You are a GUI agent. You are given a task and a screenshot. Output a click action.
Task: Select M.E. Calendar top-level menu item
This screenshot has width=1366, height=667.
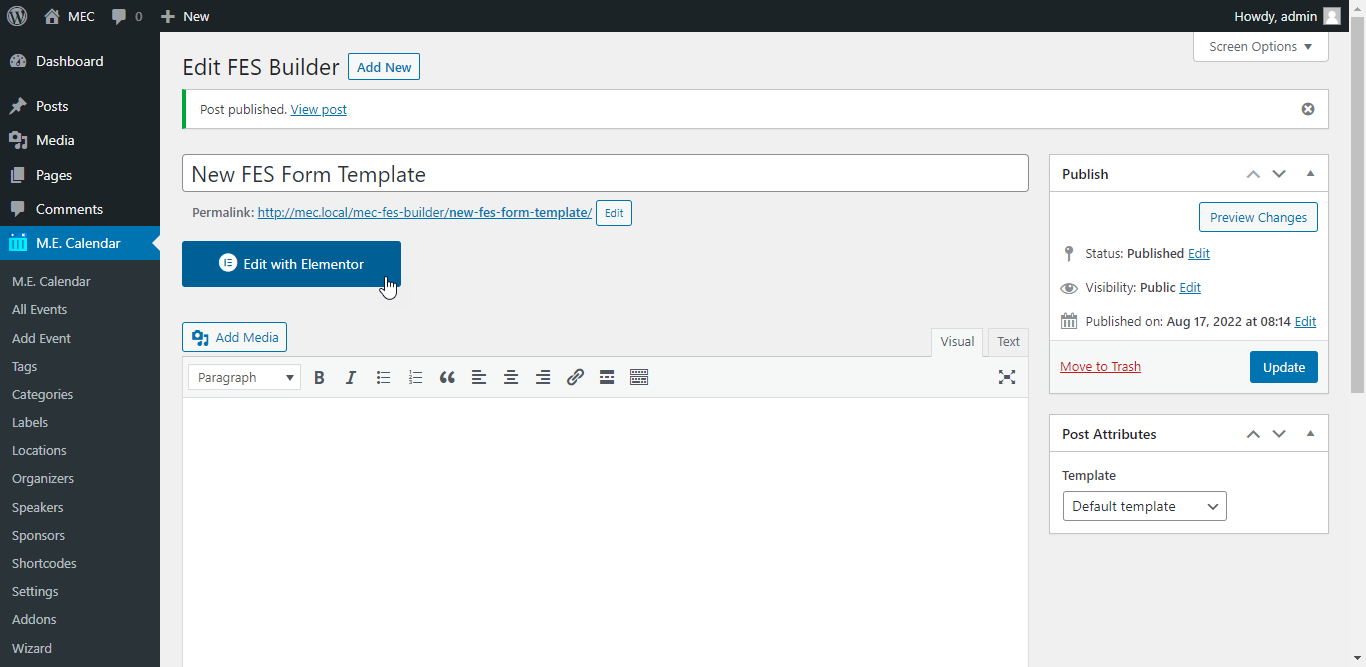coord(78,243)
